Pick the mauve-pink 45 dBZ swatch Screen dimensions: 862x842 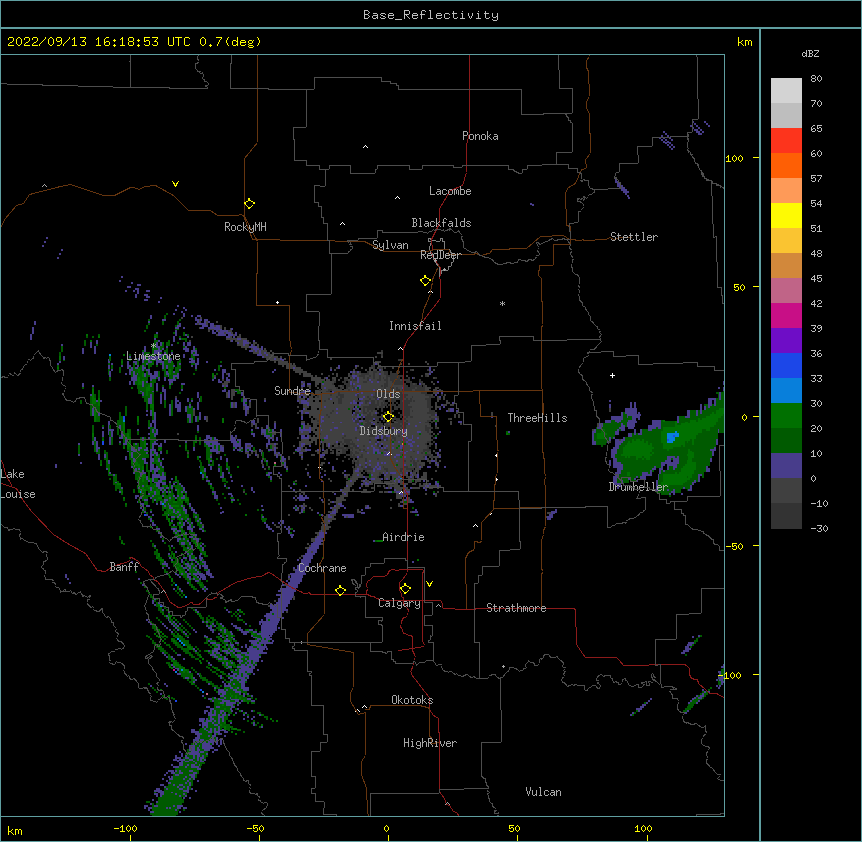(x=786, y=291)
